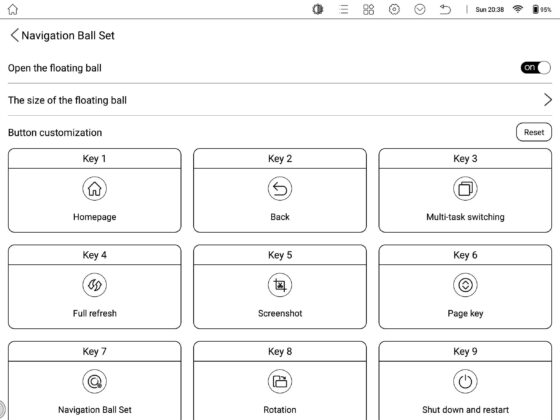
Task: Reset the button customization
Action: (534, 132)
